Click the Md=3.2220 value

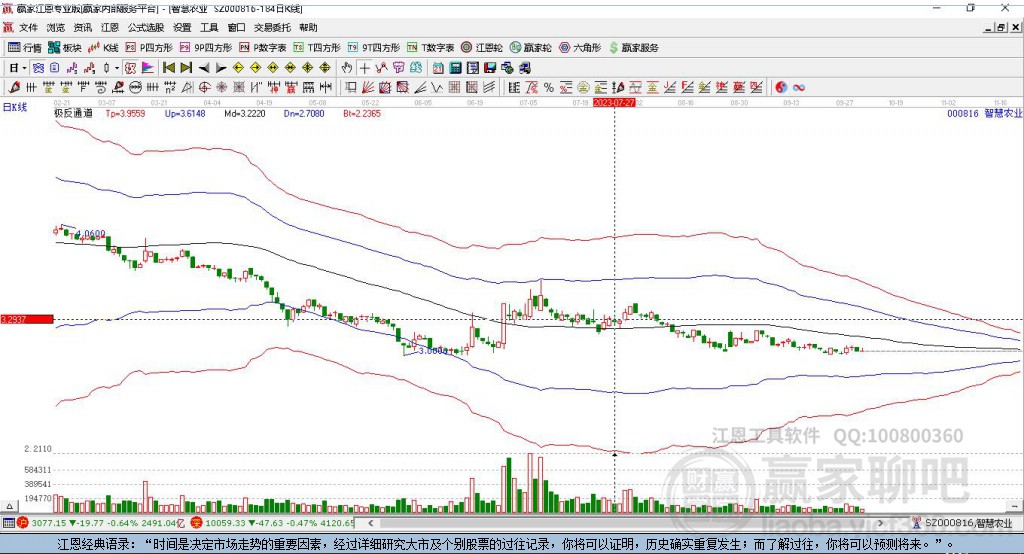click(x=245, y=113)
